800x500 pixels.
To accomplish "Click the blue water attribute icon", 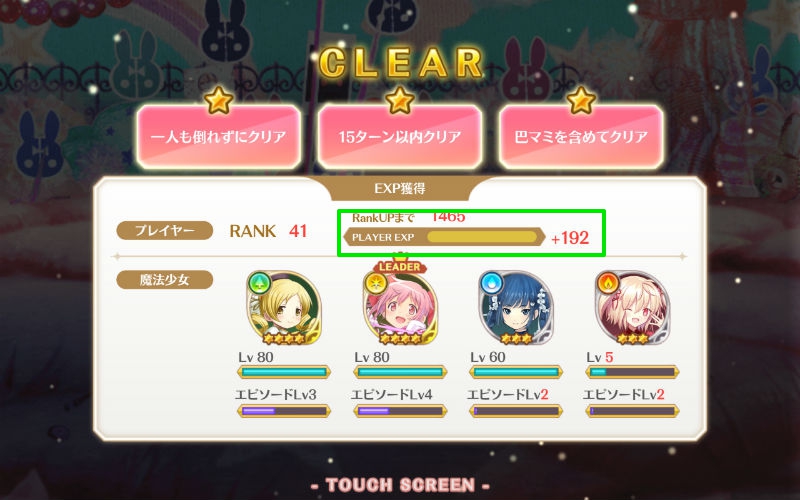I will coord(492,283).
